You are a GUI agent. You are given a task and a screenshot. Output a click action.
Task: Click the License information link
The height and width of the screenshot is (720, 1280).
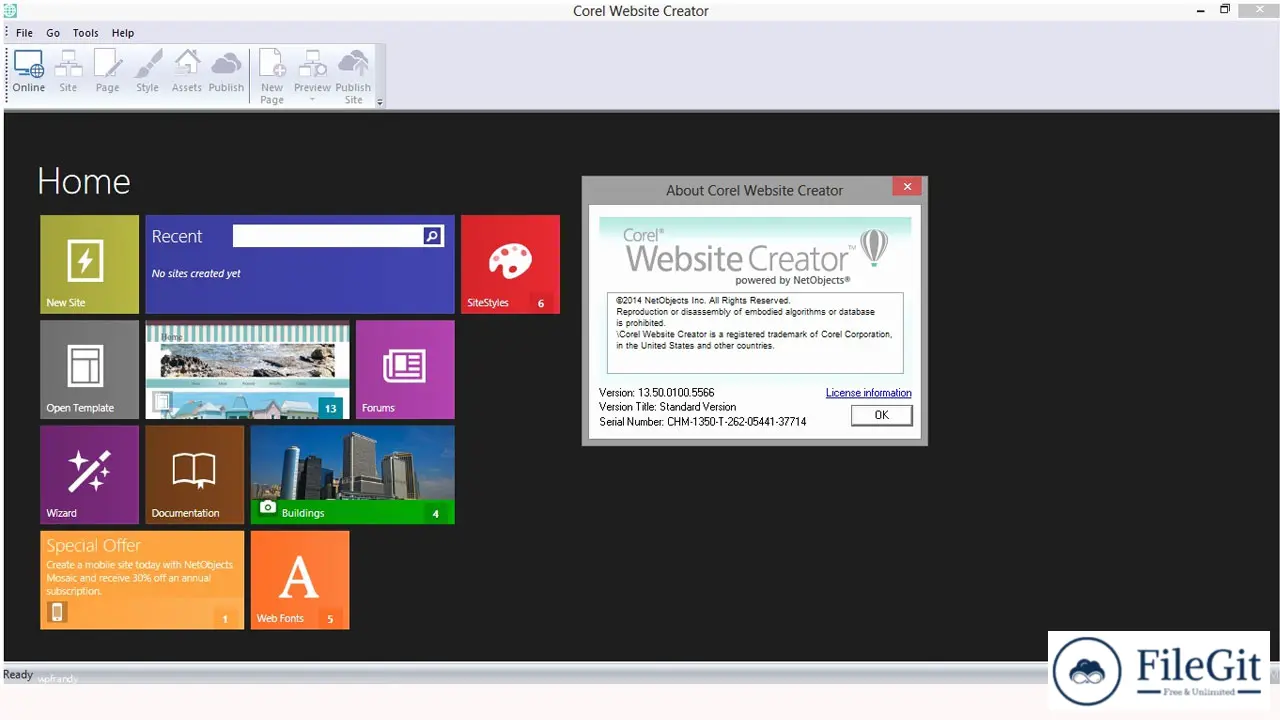click(x=868, y=393)
